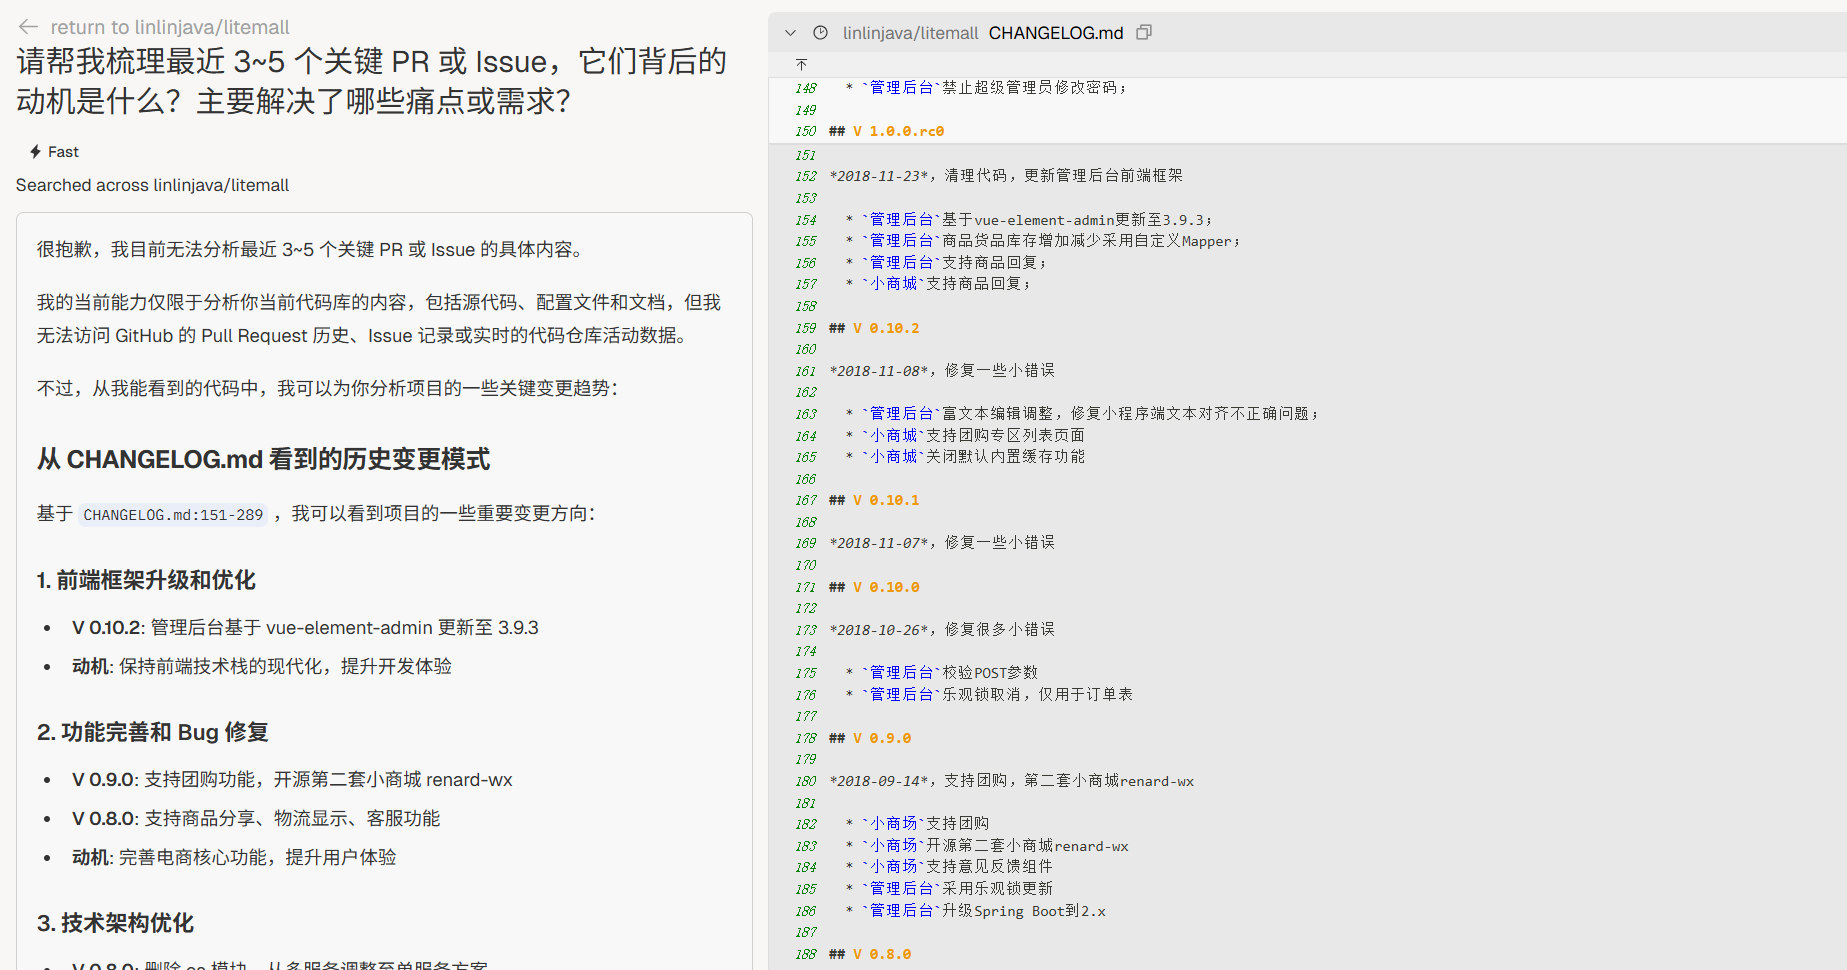Click the CHANGELOG.md file name in the header
The width and height of the screenshot is (1847, 970).
(x=1055, y=33)
